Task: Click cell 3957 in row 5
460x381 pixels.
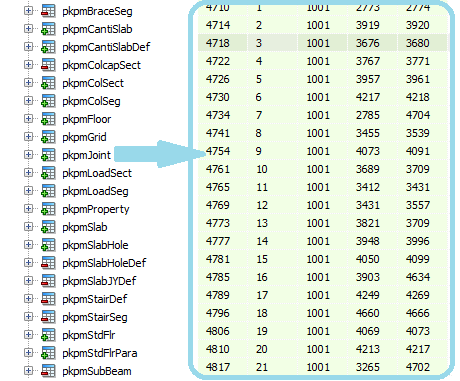Action: tap(368, 79)
